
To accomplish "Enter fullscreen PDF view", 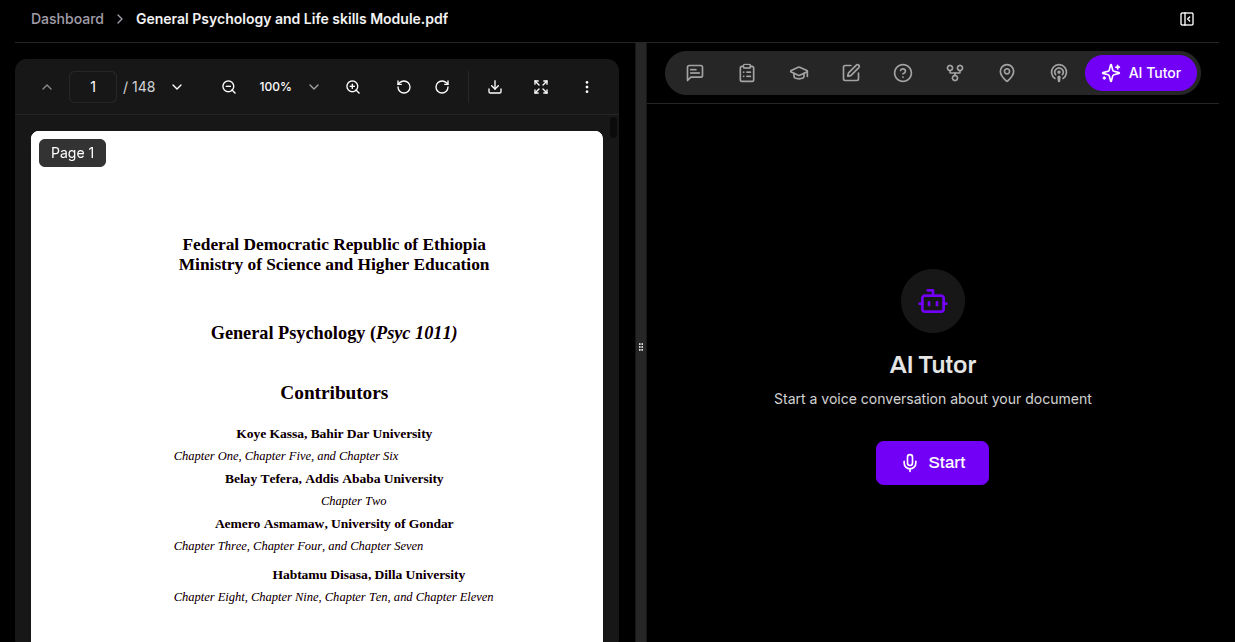I will click(x=541, y=87).
